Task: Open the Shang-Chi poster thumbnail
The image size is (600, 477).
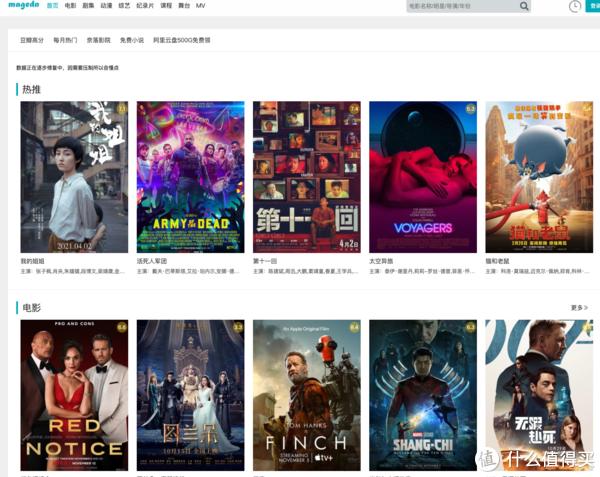Action: tap(423, 395)
